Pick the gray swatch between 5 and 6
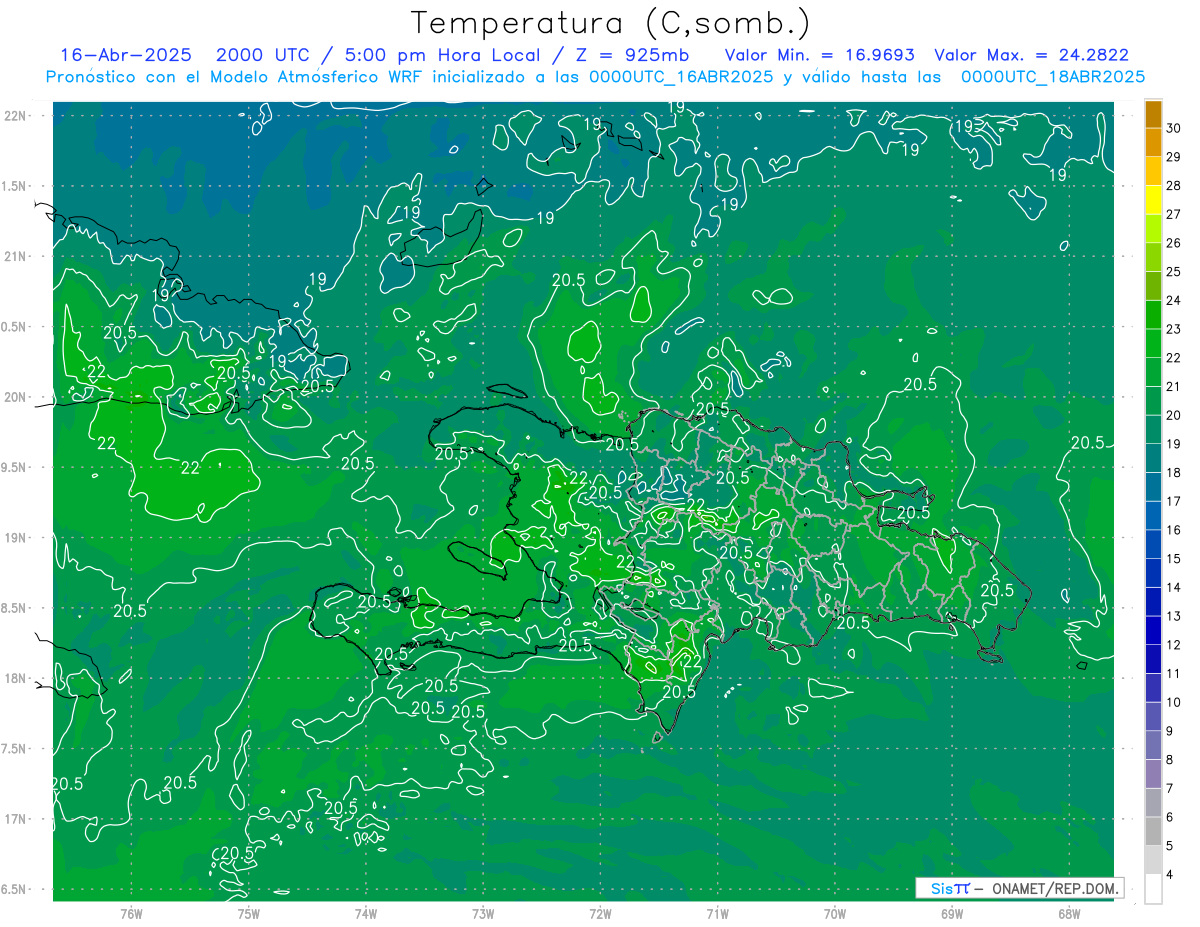This screenshot has height=927, width=1200. [1153, 832]
